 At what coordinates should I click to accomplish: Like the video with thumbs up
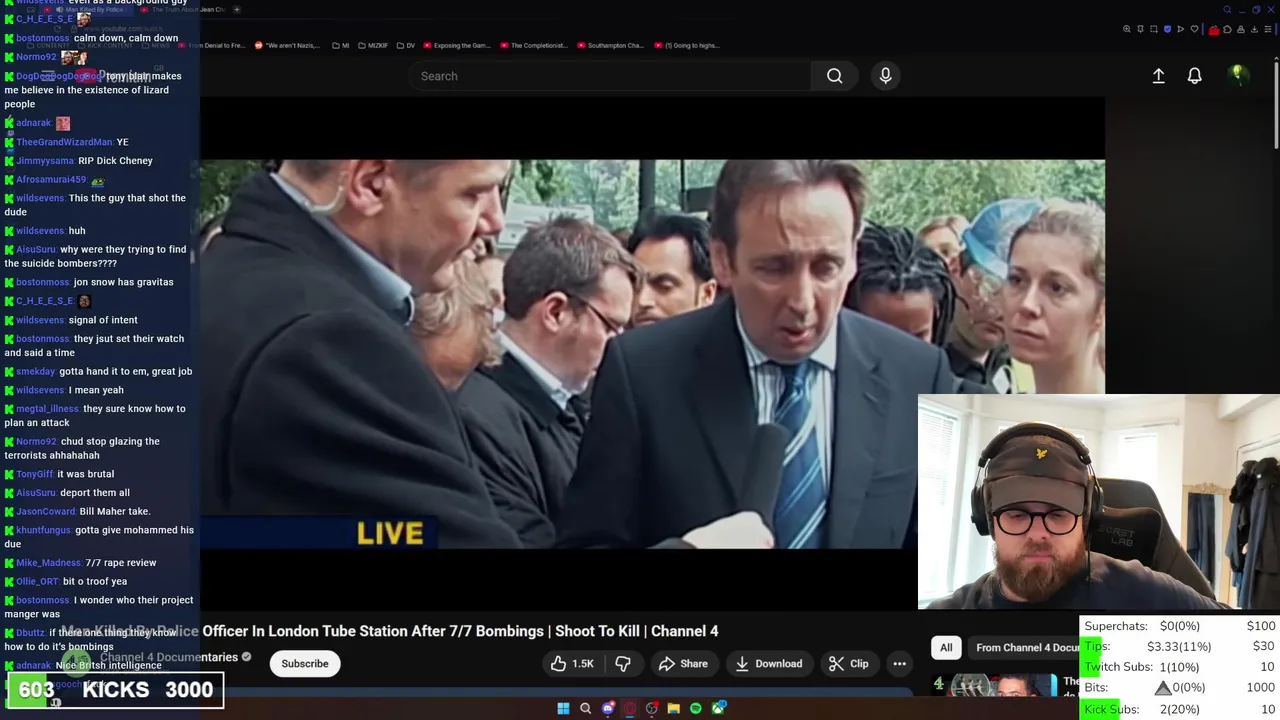pyautogui.click(x=572, y=664)
